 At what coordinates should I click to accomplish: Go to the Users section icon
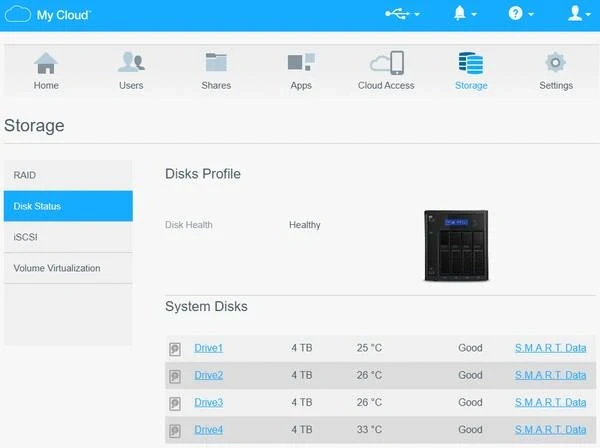[131, 63]
